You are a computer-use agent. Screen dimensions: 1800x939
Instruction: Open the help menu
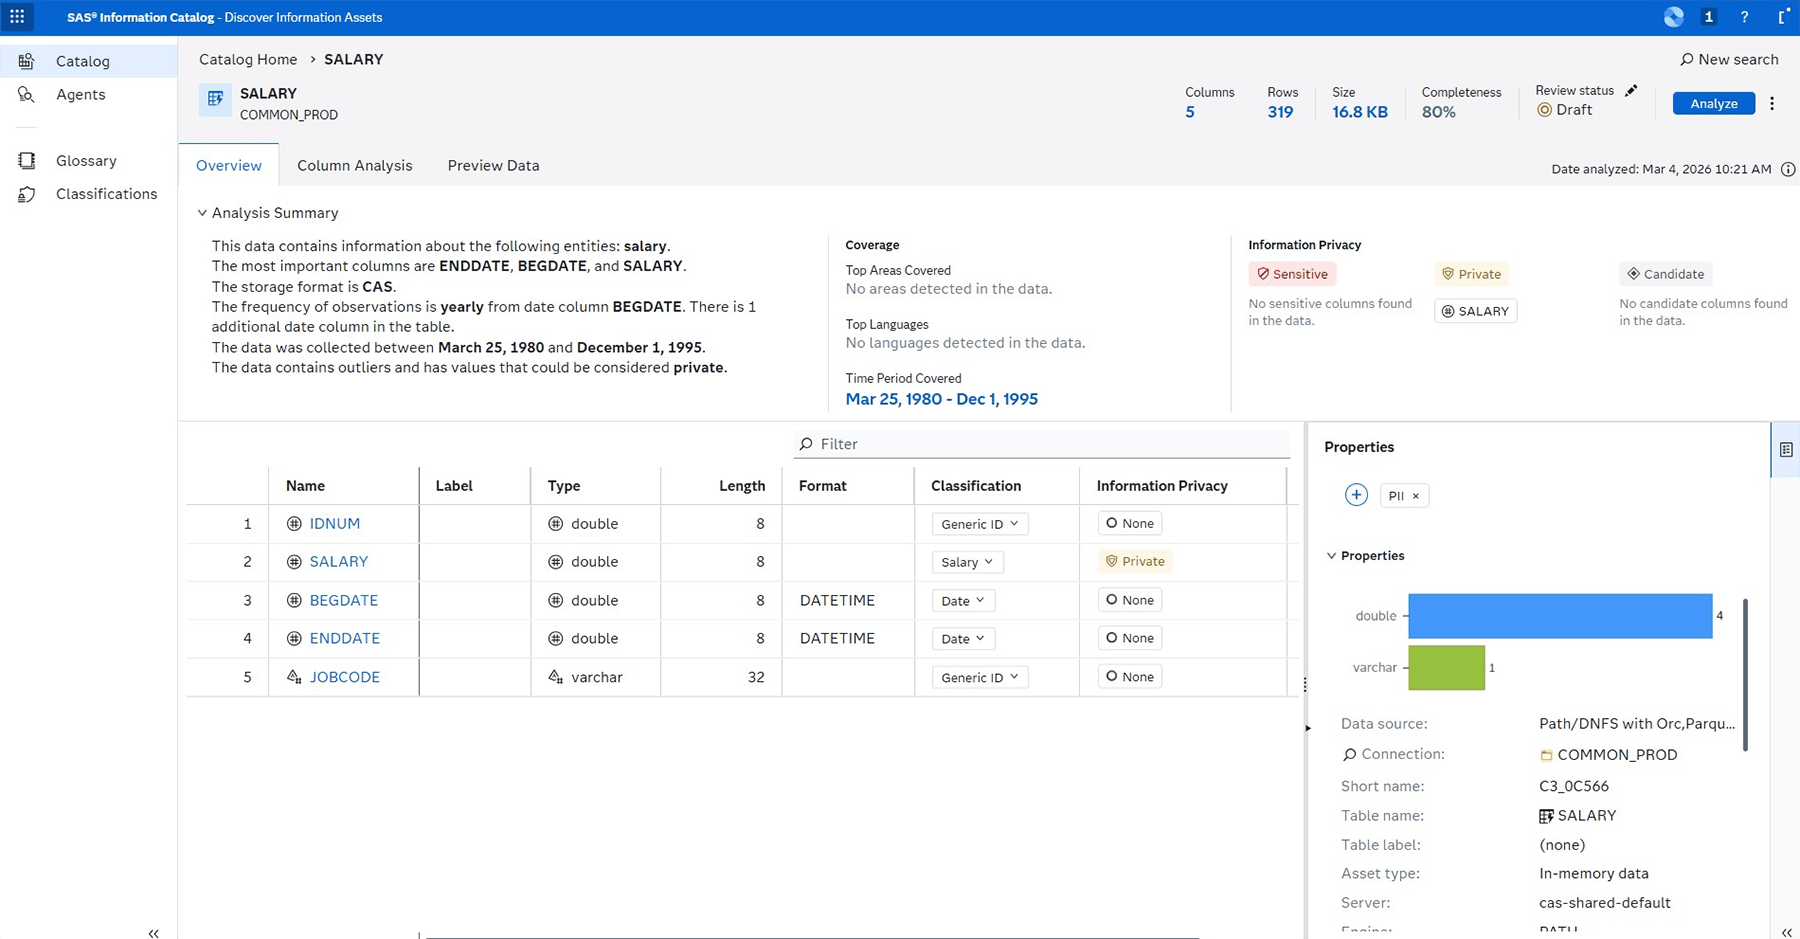(1744, 17)
